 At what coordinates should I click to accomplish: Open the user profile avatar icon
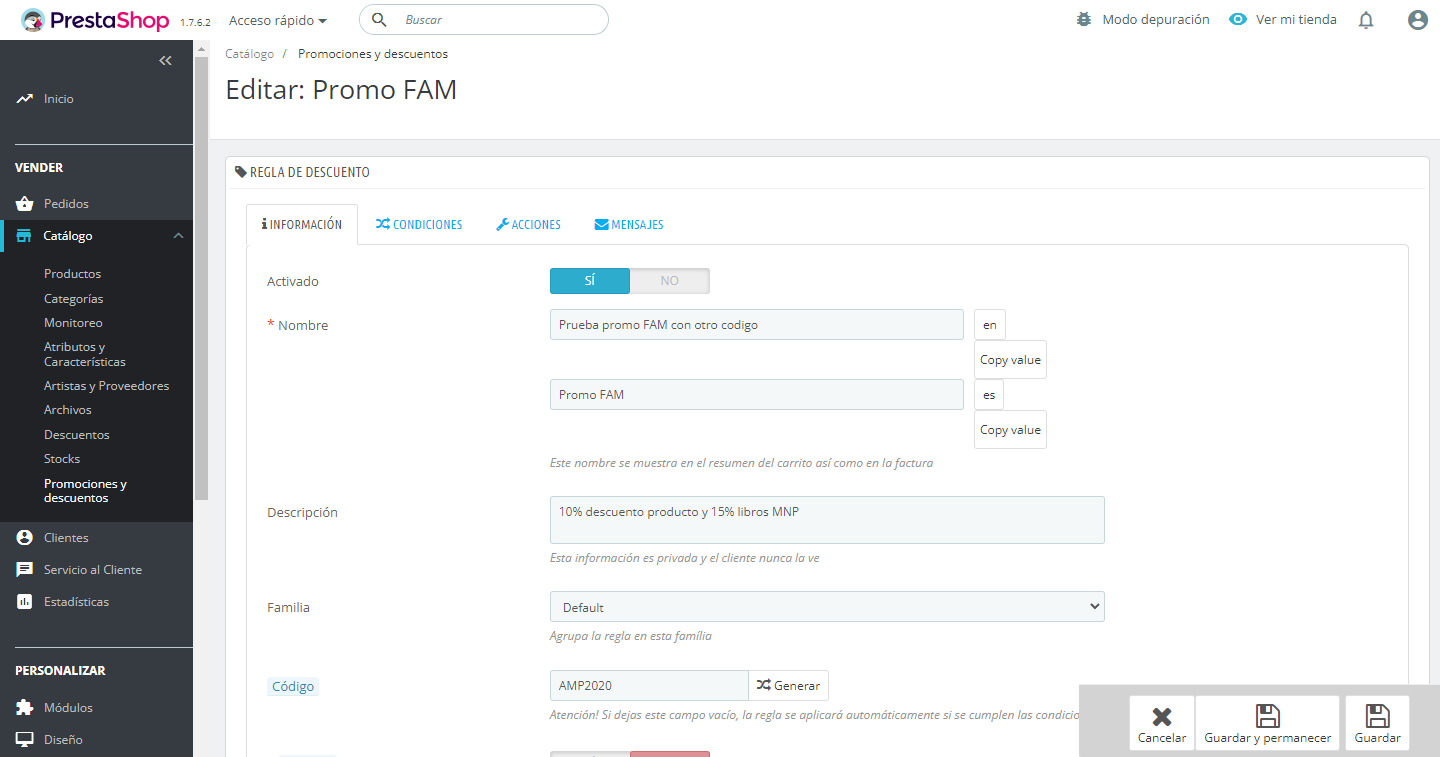[x=1417, y=20]
